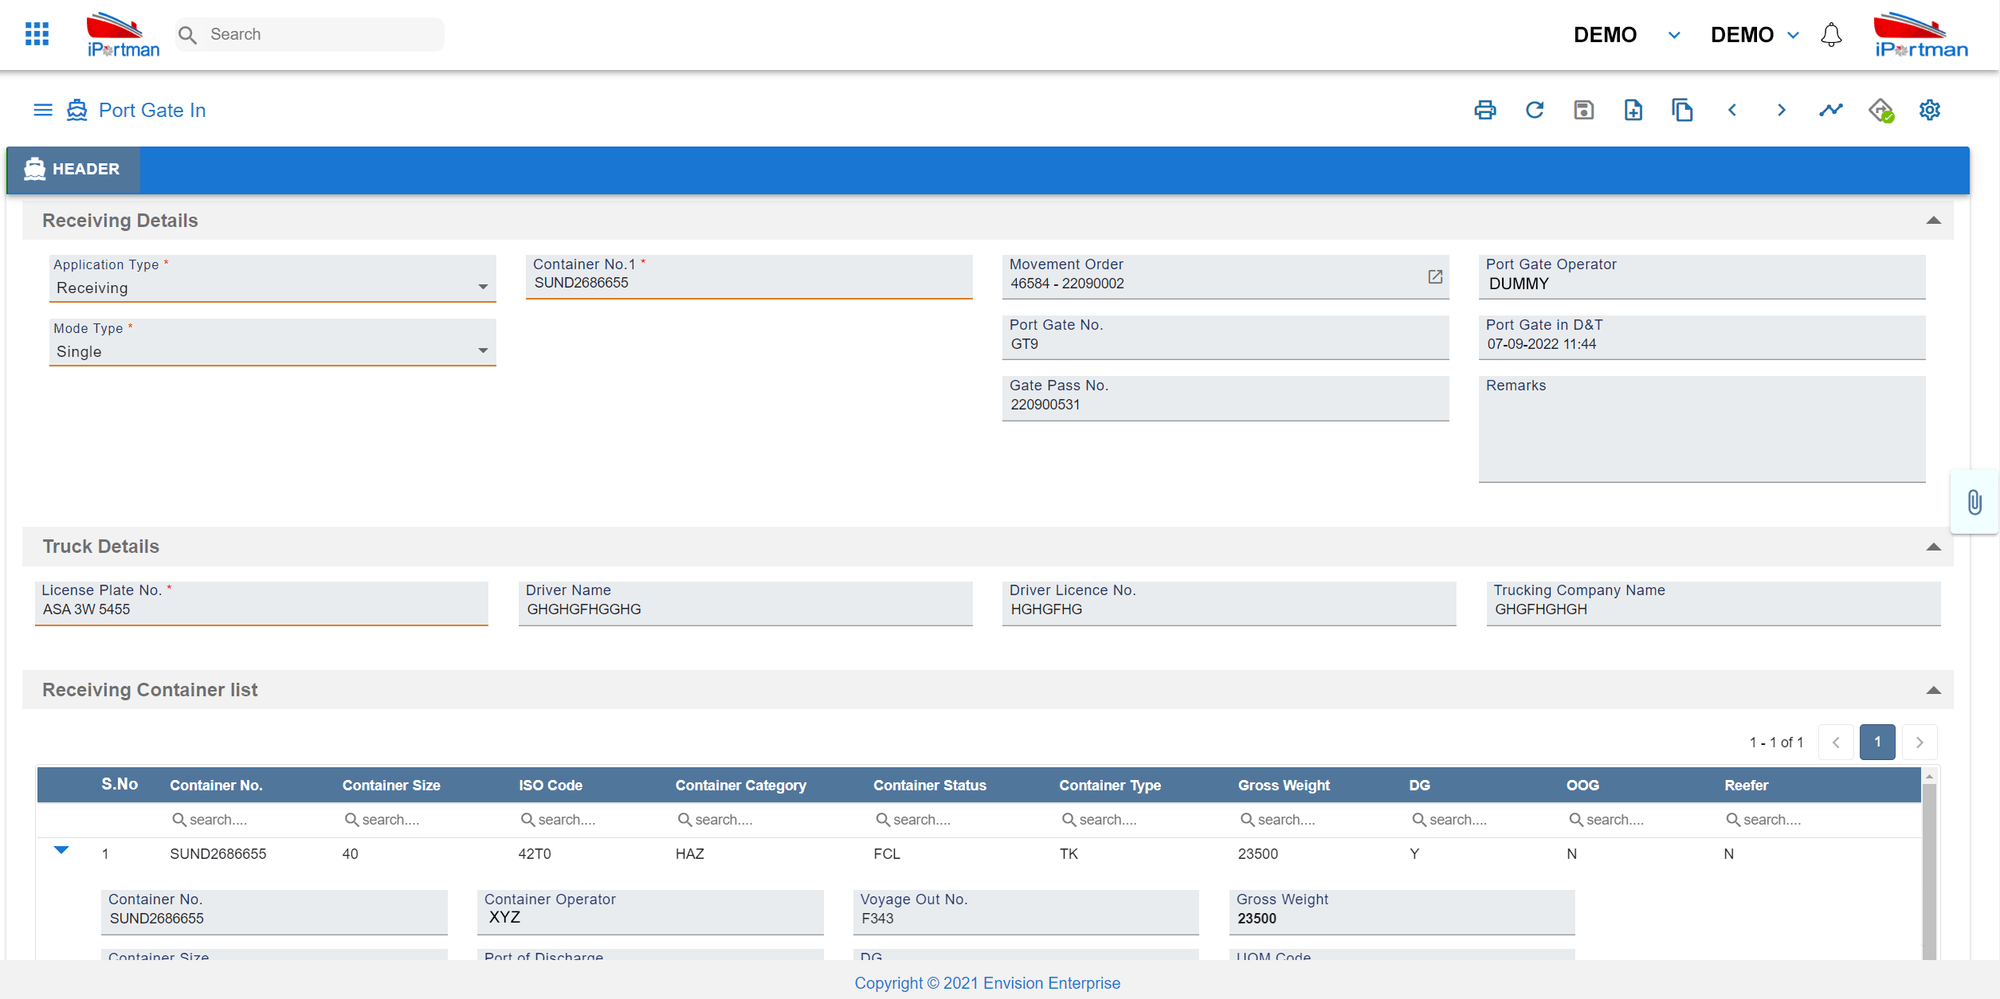Open the notifications bell
The height and width of the screenshot is (999, 2000).
click(x=1831, y=33)
